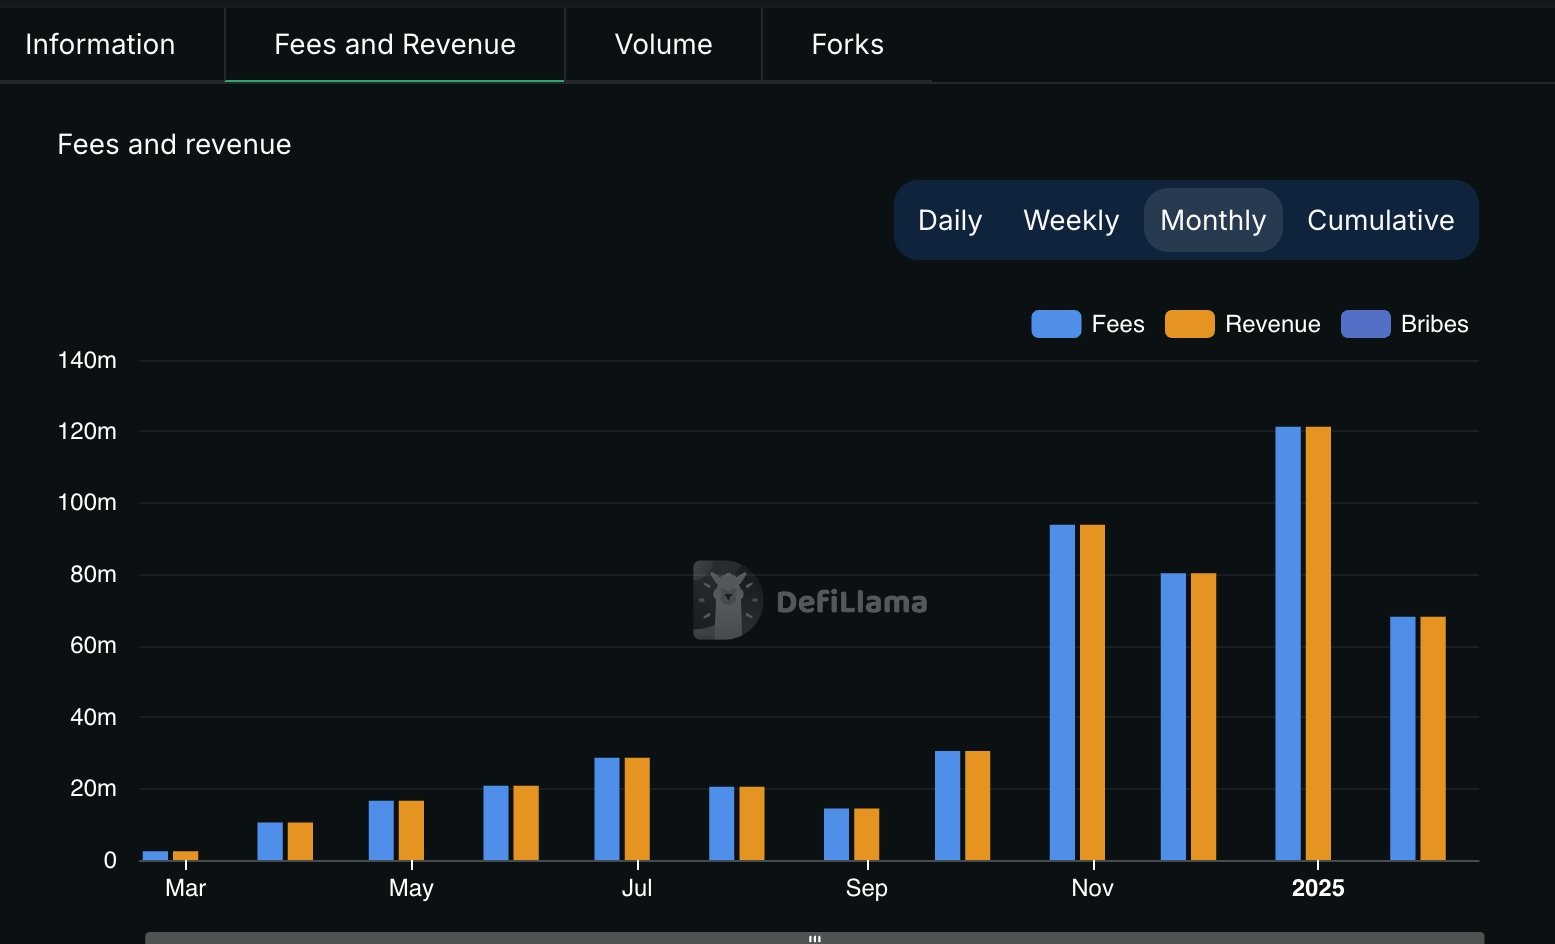Click the November fees bar
The image size is (1555, 944).
tap(1062, 690)
